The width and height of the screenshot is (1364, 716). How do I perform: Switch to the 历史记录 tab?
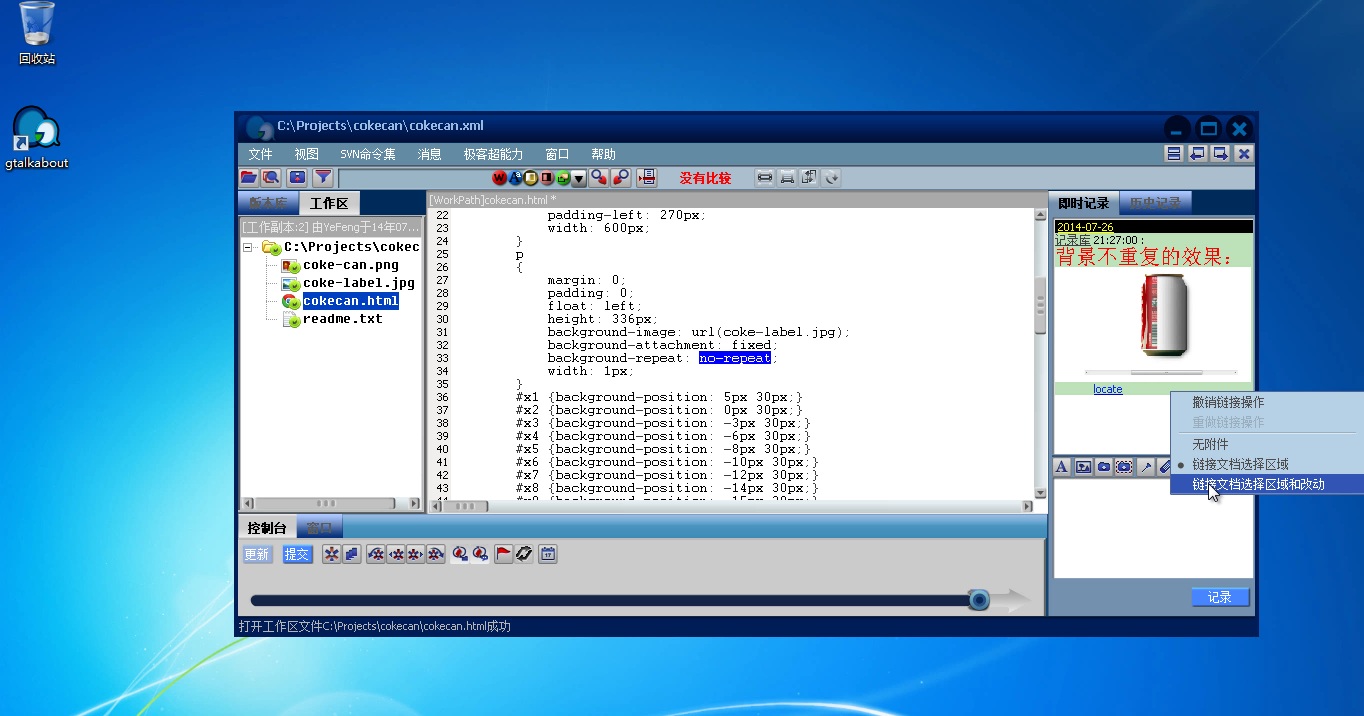point(1155,203)
